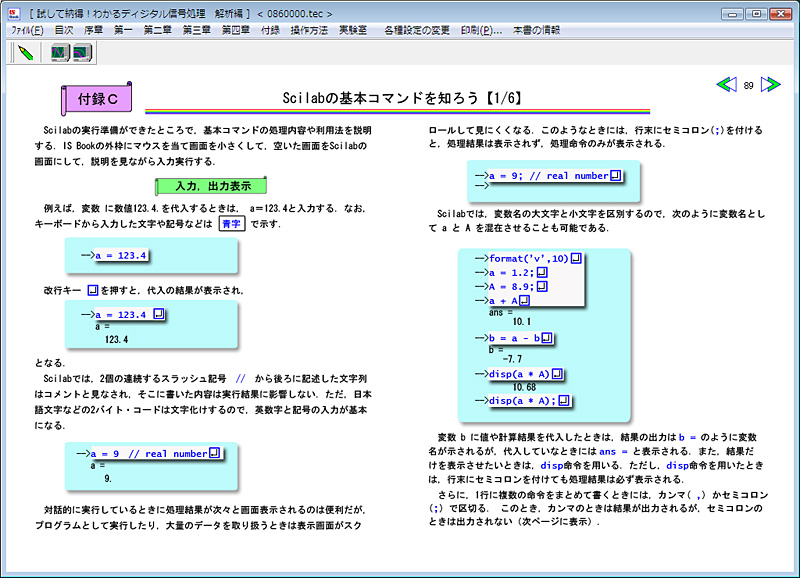800x578 pixels.
Task: Open the 付録 menu
Action: pos(270,30)
